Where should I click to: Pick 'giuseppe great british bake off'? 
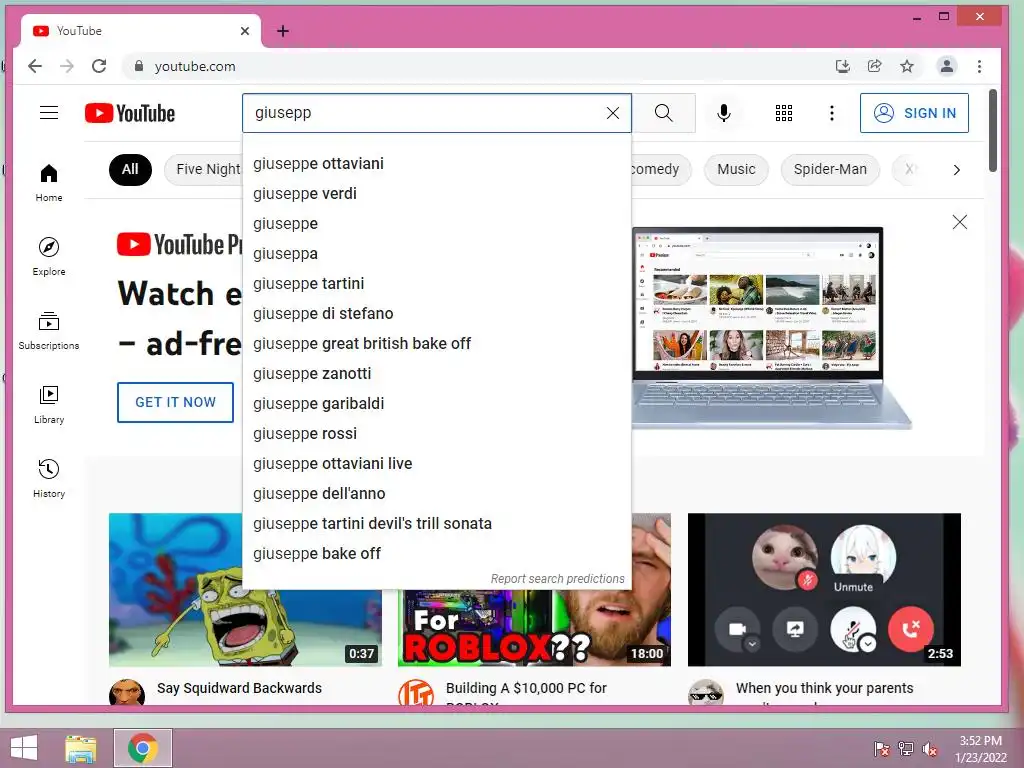(x=436, y=344)
